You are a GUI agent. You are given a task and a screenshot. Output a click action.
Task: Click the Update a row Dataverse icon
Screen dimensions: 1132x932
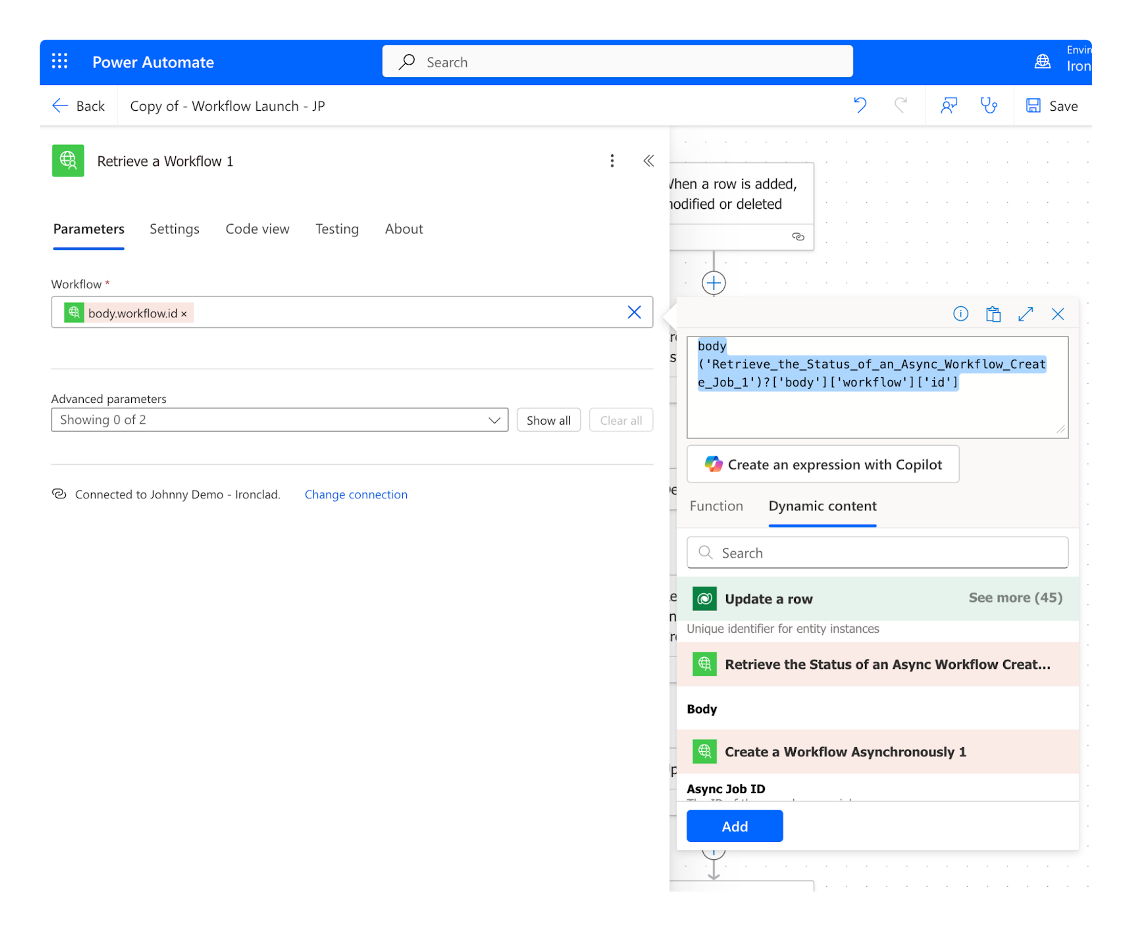705,598
